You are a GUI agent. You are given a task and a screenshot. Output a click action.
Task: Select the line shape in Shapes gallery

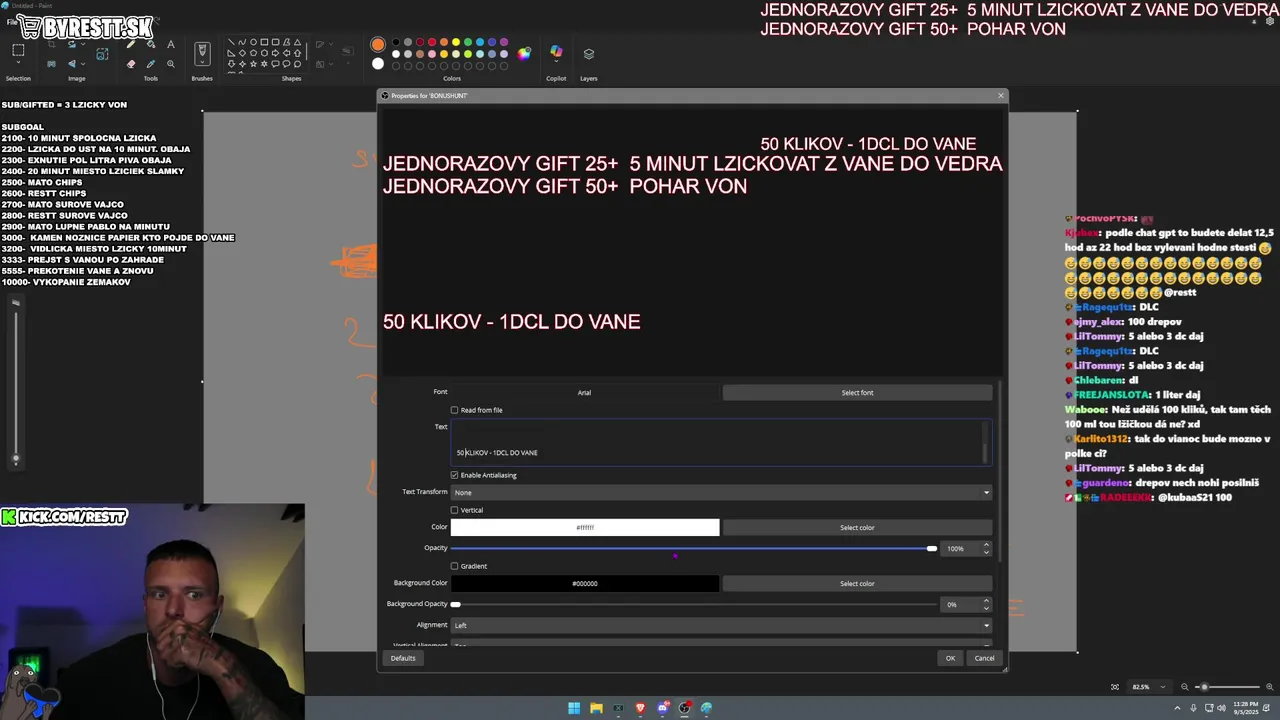232,42
